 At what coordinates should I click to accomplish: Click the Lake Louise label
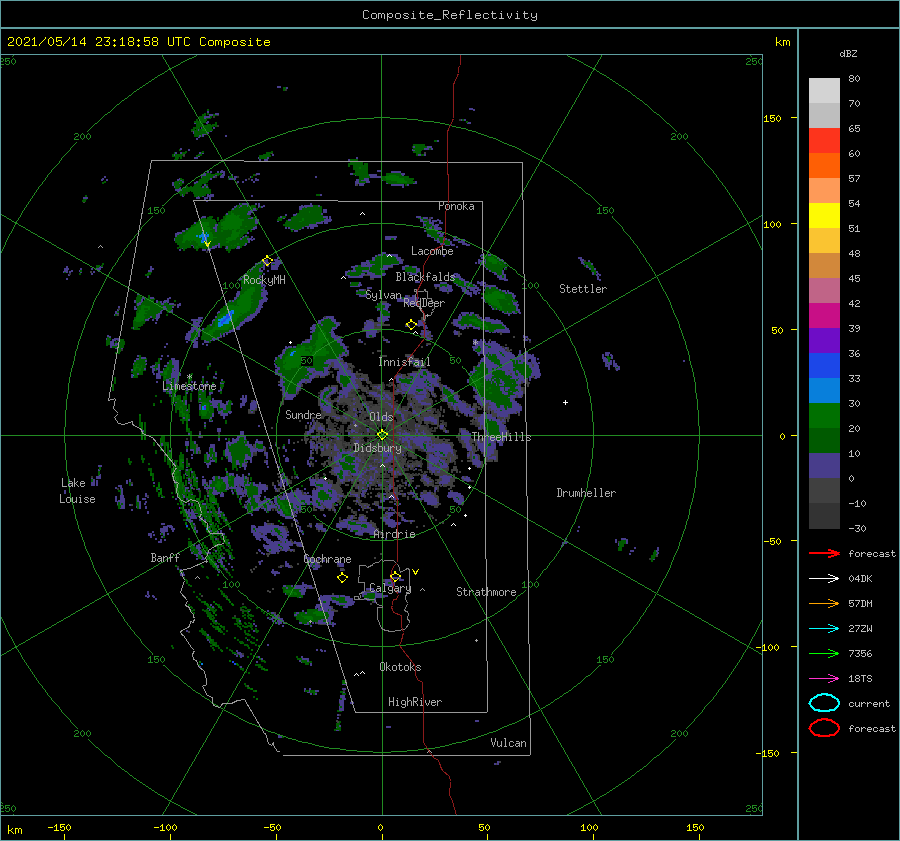[x=77, y=491]
